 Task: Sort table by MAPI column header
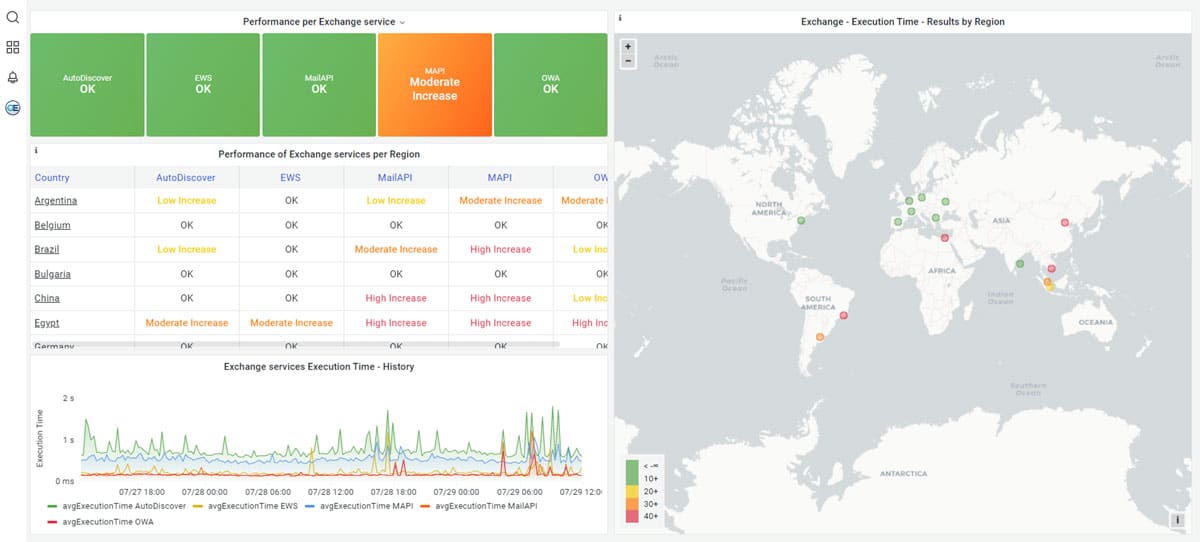click(x=500, y=178)
